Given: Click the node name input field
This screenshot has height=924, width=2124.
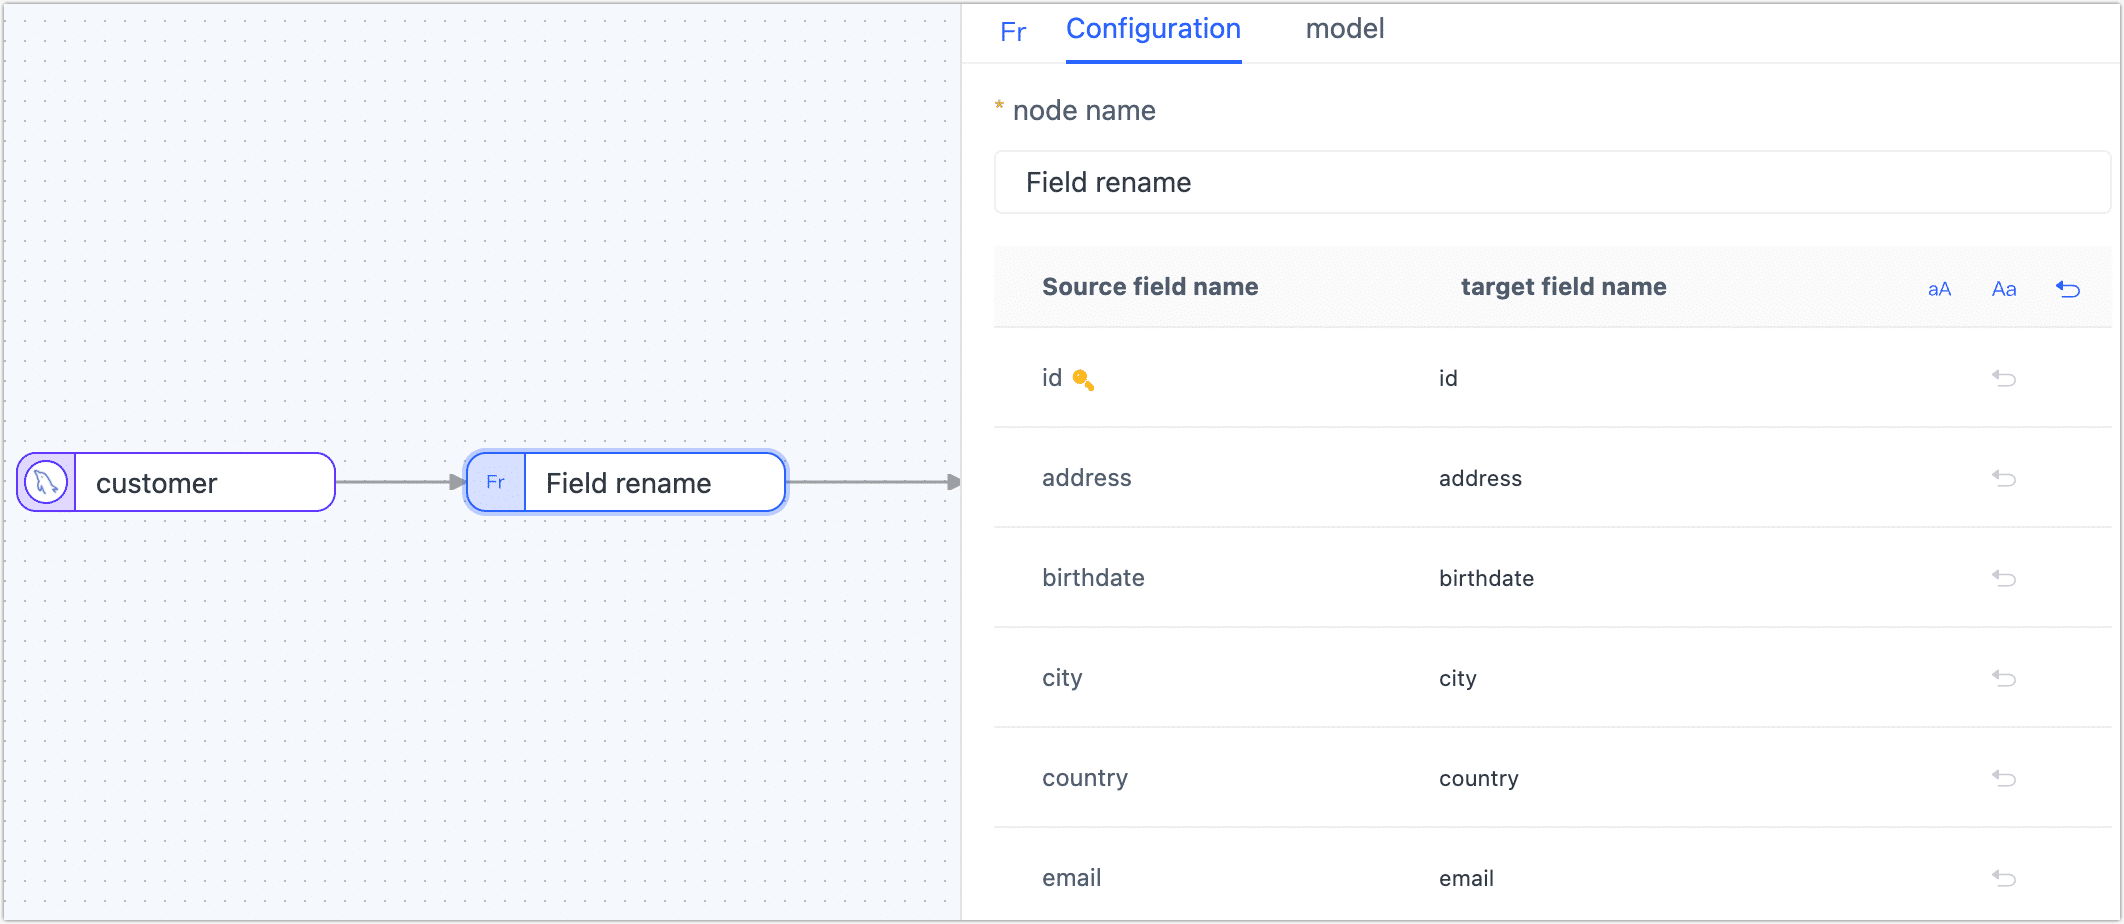Looking at the screenshot, I should (x=1550, y=182).
